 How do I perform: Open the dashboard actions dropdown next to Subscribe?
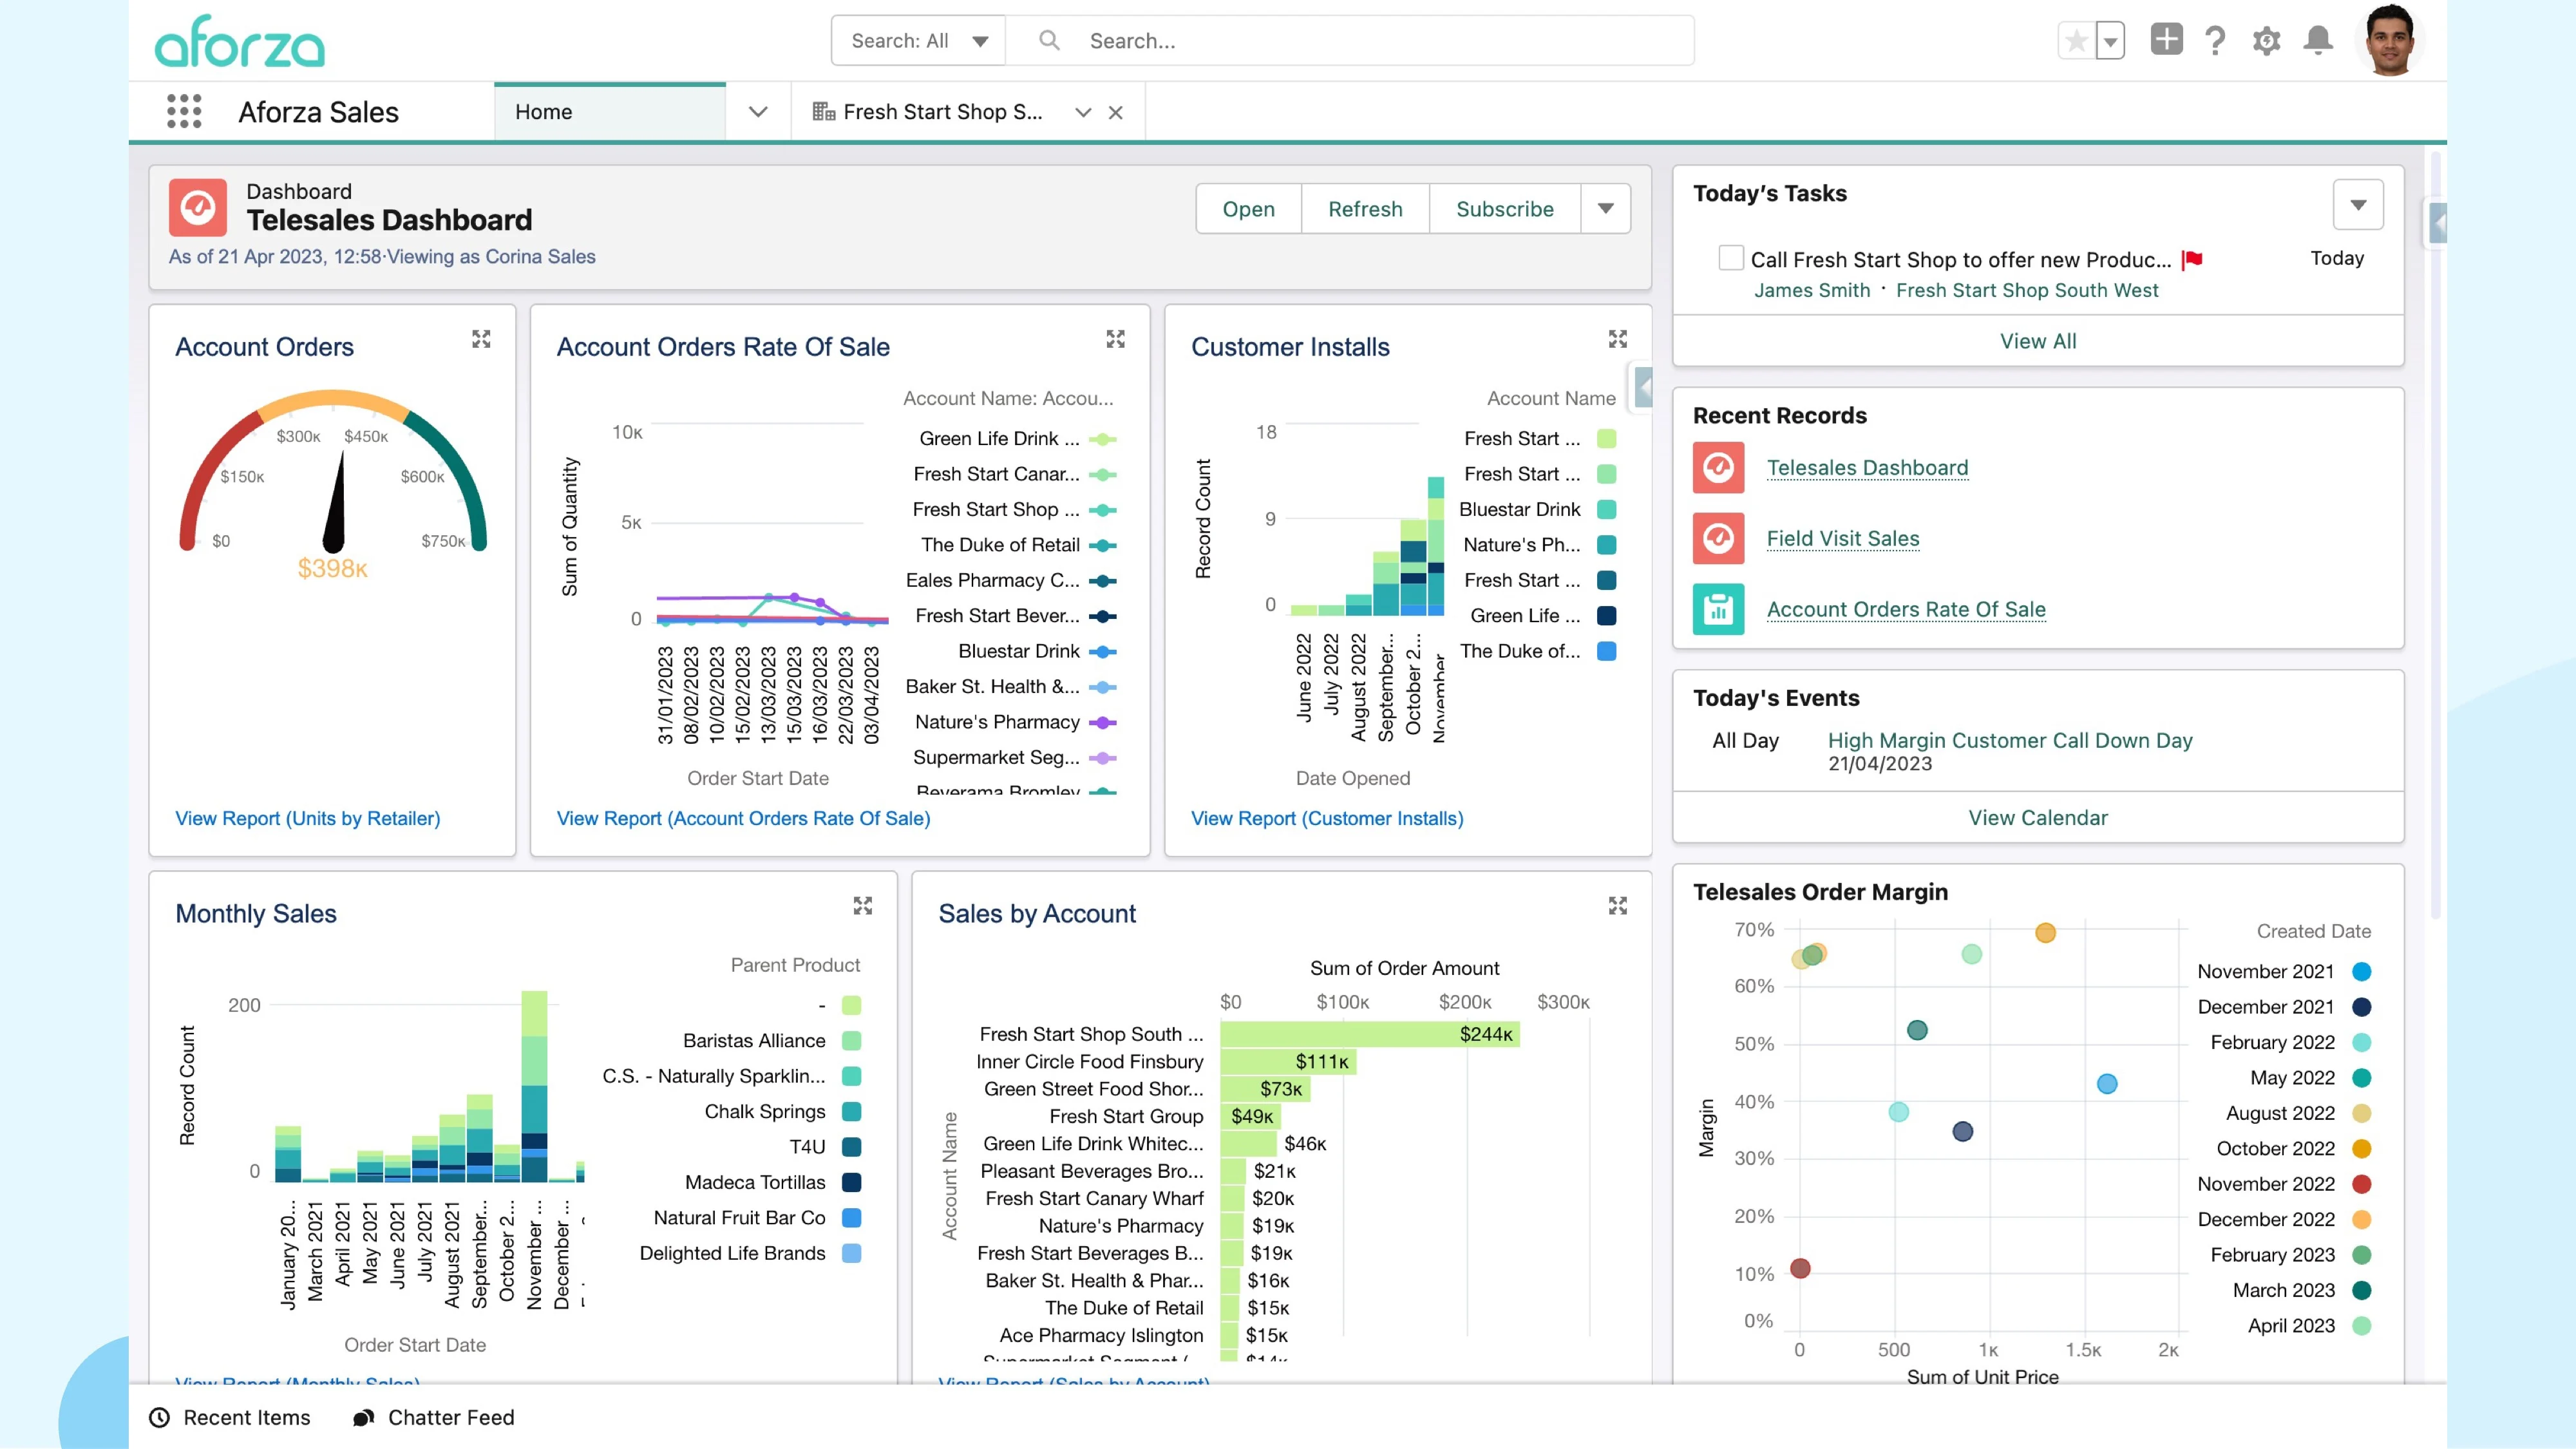point(1605,209)
